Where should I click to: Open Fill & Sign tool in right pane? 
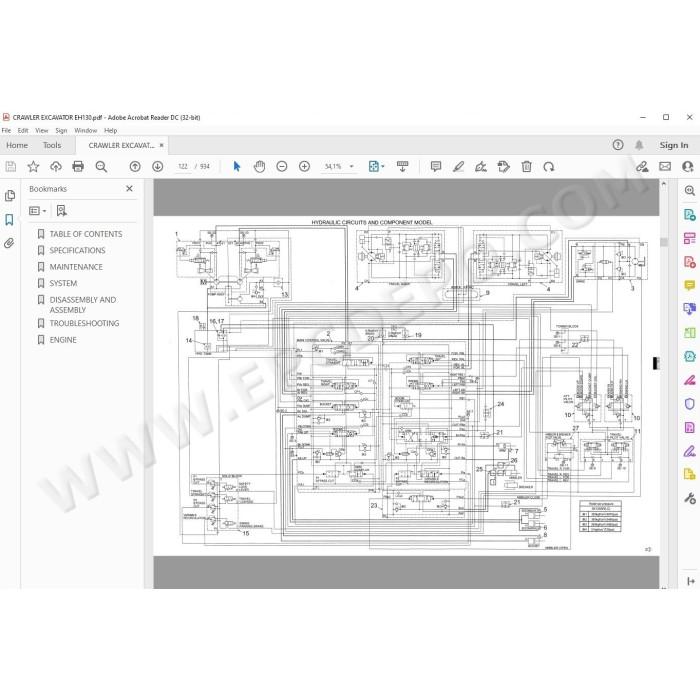tap(689, 451)
